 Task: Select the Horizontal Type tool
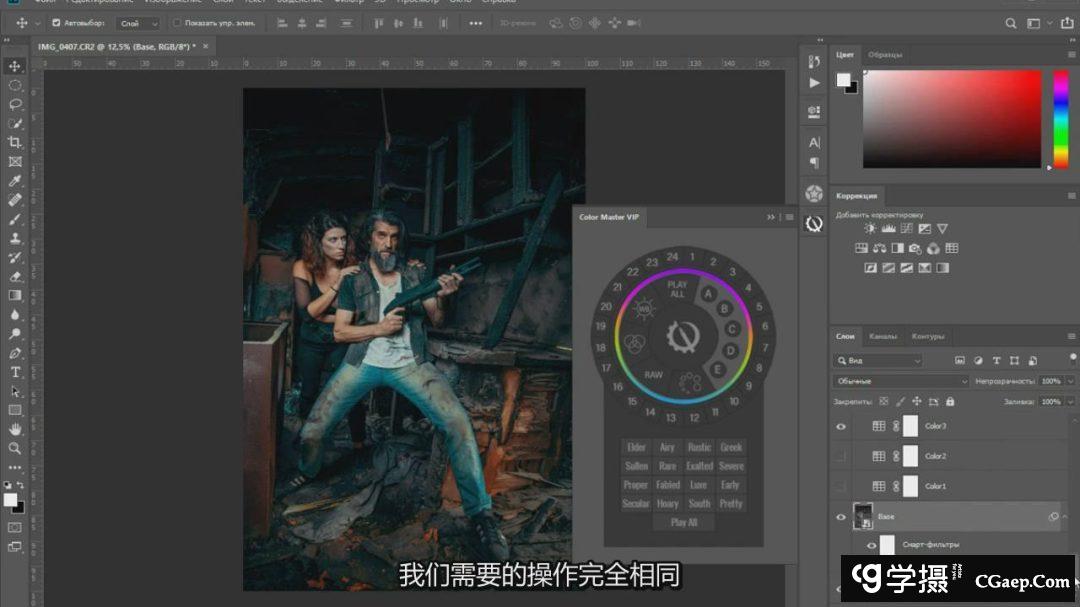[15, 372]
